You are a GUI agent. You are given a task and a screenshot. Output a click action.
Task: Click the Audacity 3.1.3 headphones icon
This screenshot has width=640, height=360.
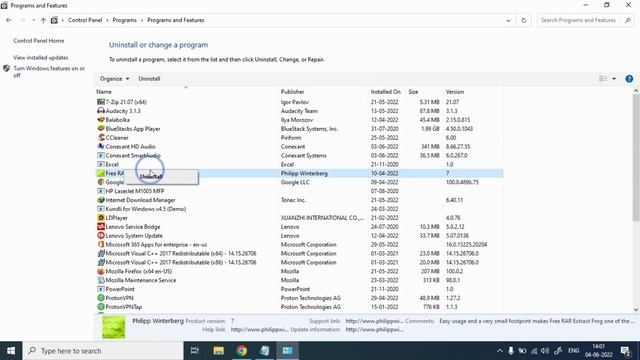coord(101,111)
